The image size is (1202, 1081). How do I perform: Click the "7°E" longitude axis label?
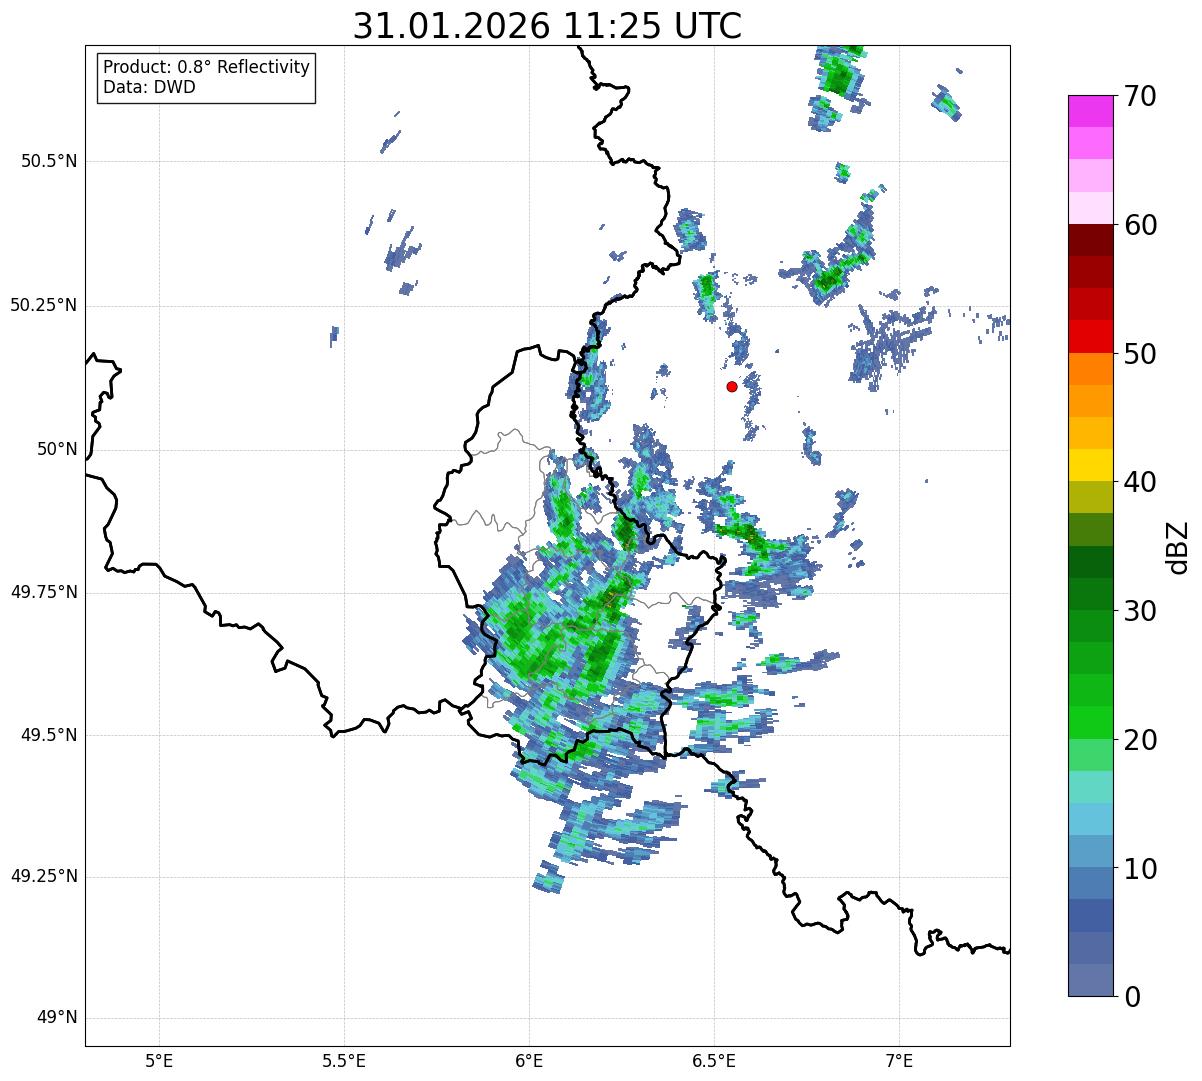899,1061
